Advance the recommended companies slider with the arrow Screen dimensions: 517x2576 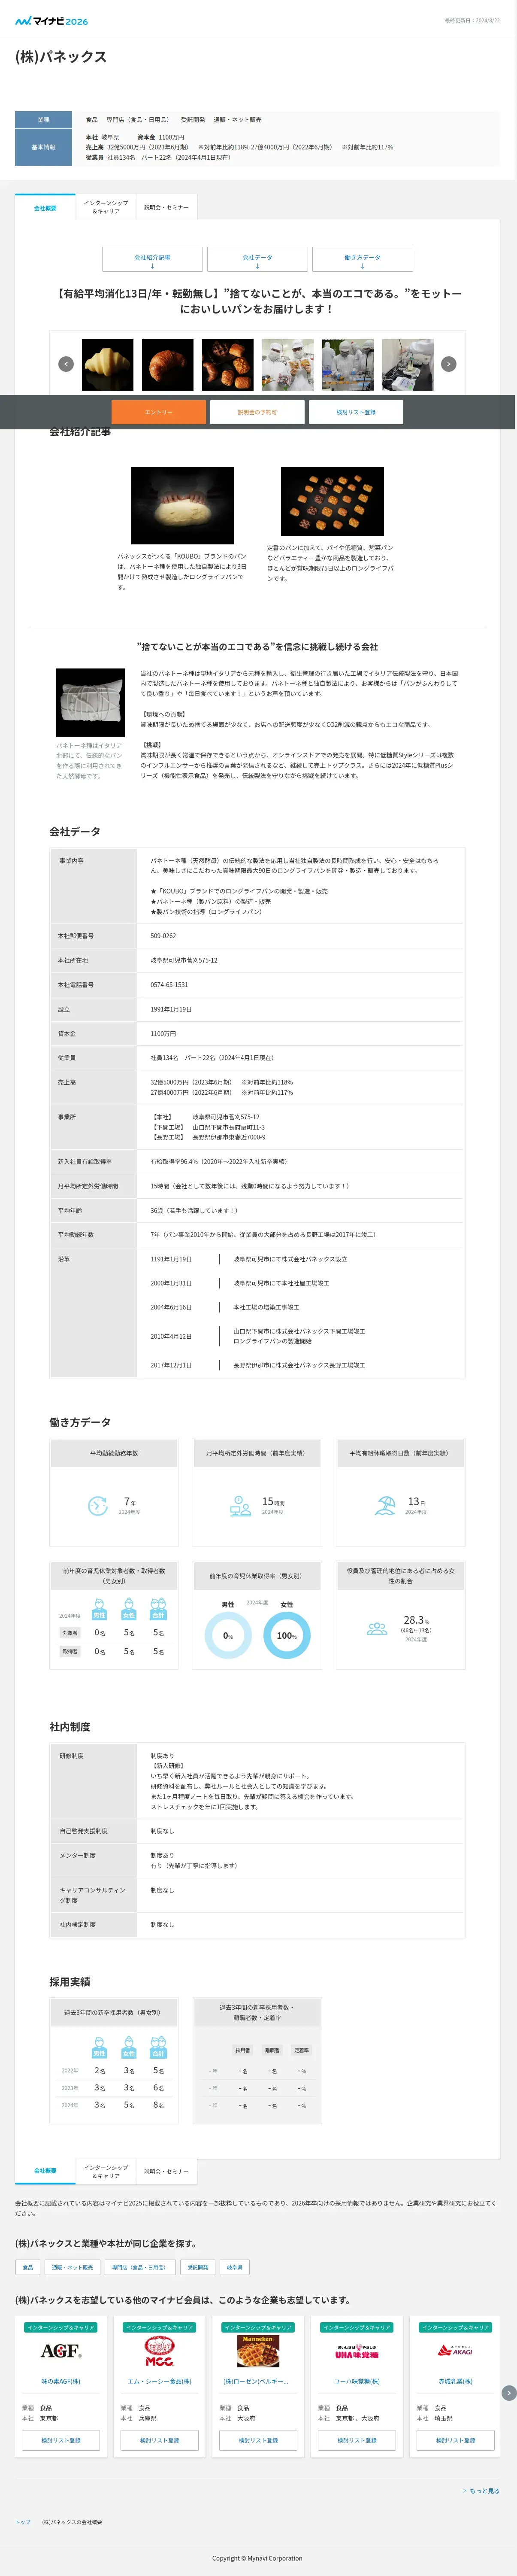508,2393
